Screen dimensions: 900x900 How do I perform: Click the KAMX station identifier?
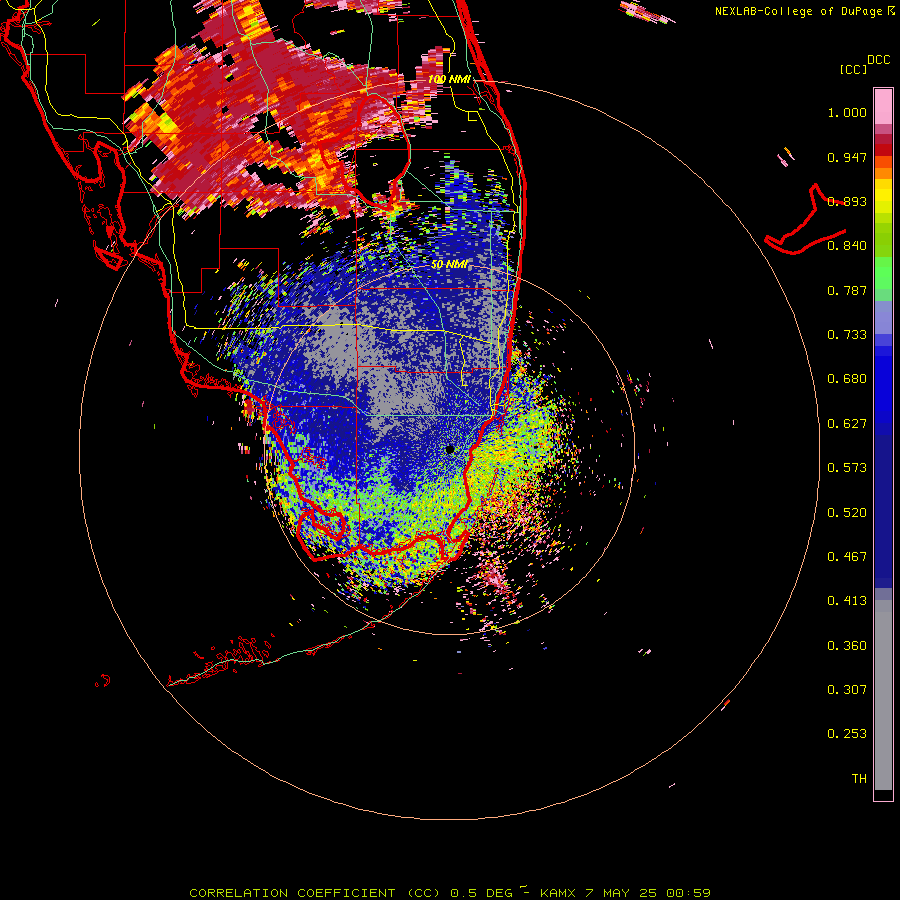coord(558,893)
